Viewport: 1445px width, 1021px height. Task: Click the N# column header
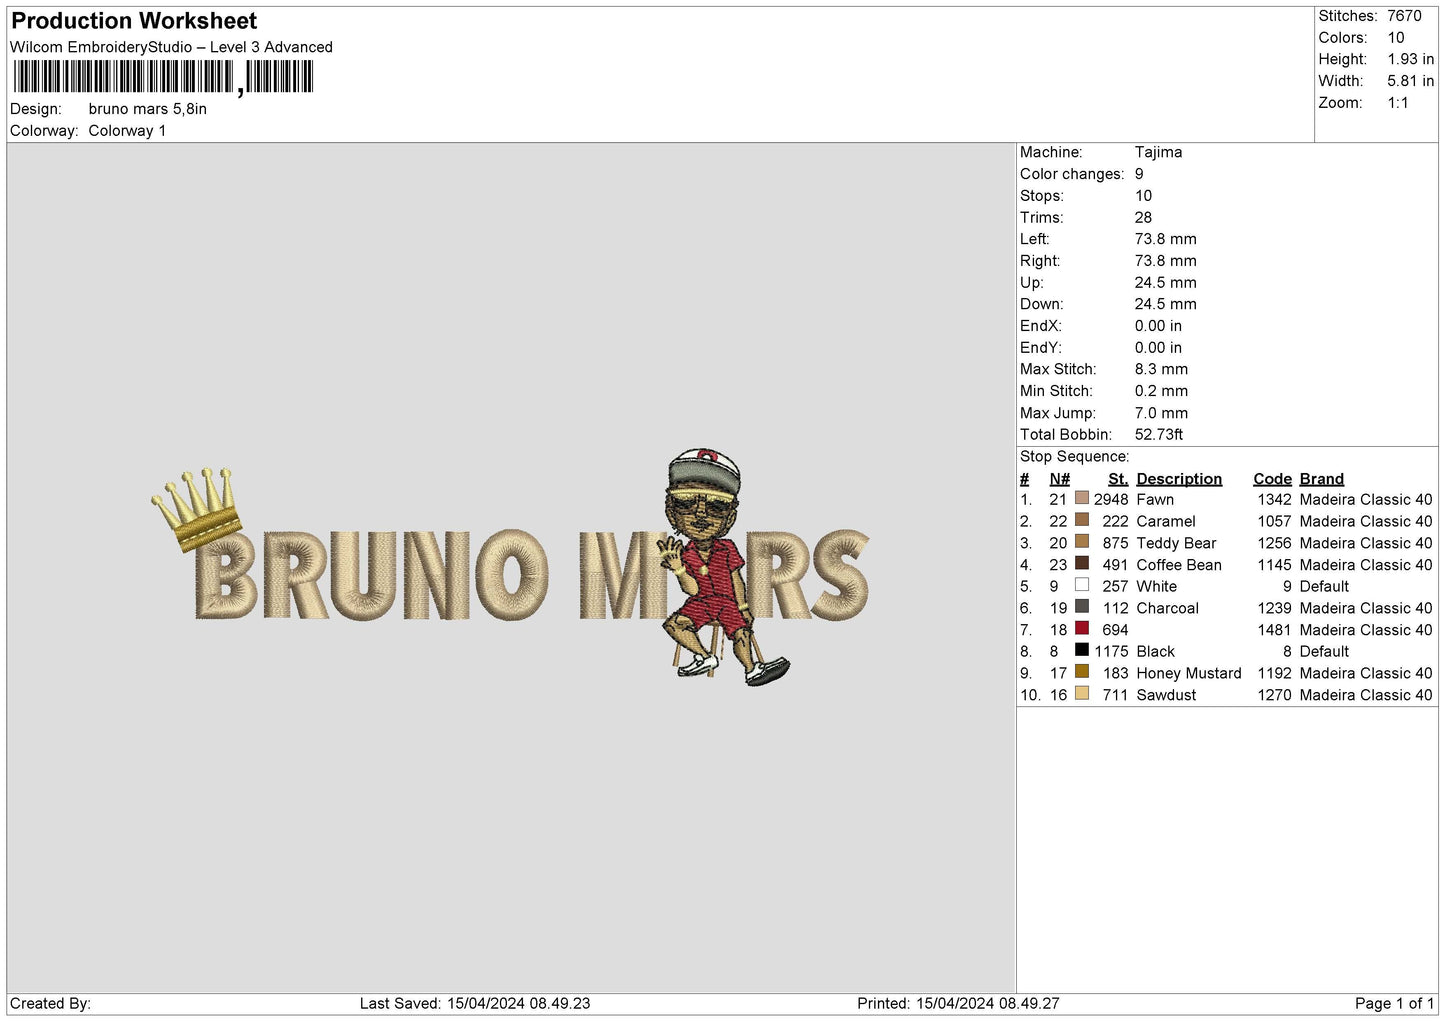tap(1060, 479)
